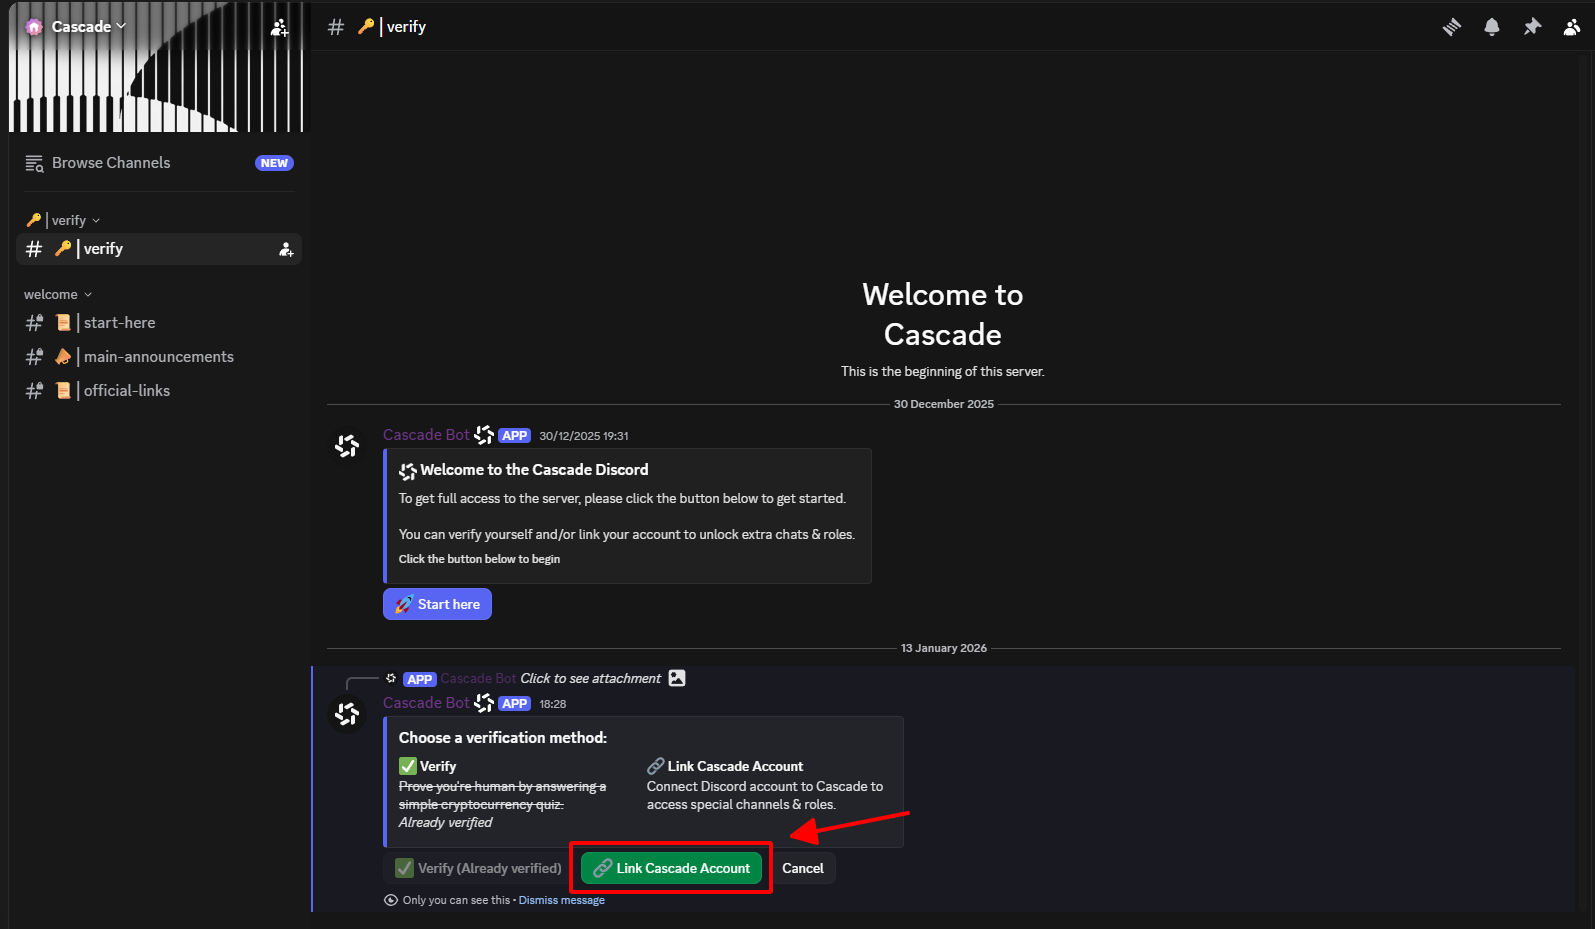Viewport: 1595px width, 929px height.
Task: Click the Verify (Already verified) checkbox button
Action: click(478, 868)
